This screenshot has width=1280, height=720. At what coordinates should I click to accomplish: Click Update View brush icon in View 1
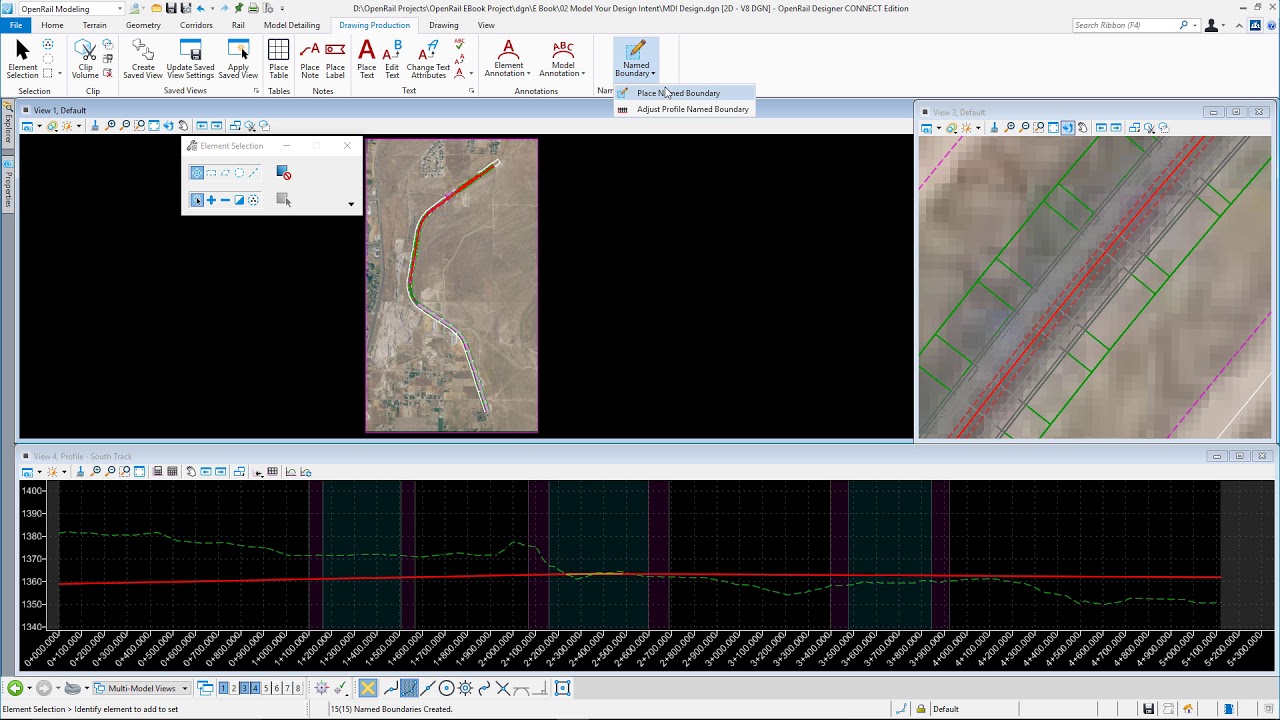click(x=96, y=126)
